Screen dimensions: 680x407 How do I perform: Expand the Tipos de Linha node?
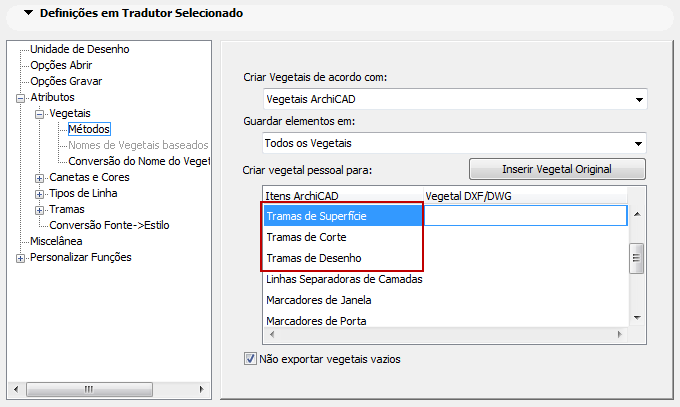tap(40, 193)
